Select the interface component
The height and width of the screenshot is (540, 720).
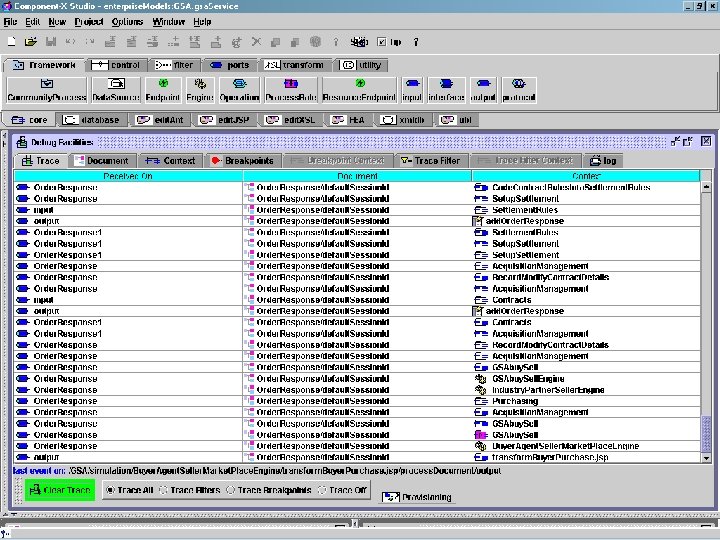point(446,90)
